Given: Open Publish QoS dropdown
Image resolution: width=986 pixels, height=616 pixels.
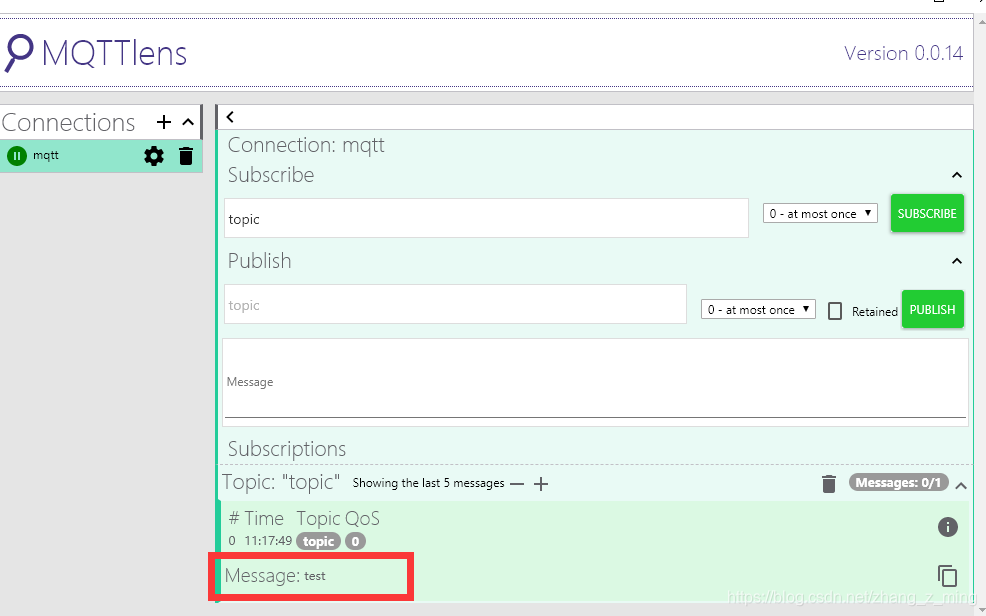Looking at the screenshot, I should click(x=758, y=309).
